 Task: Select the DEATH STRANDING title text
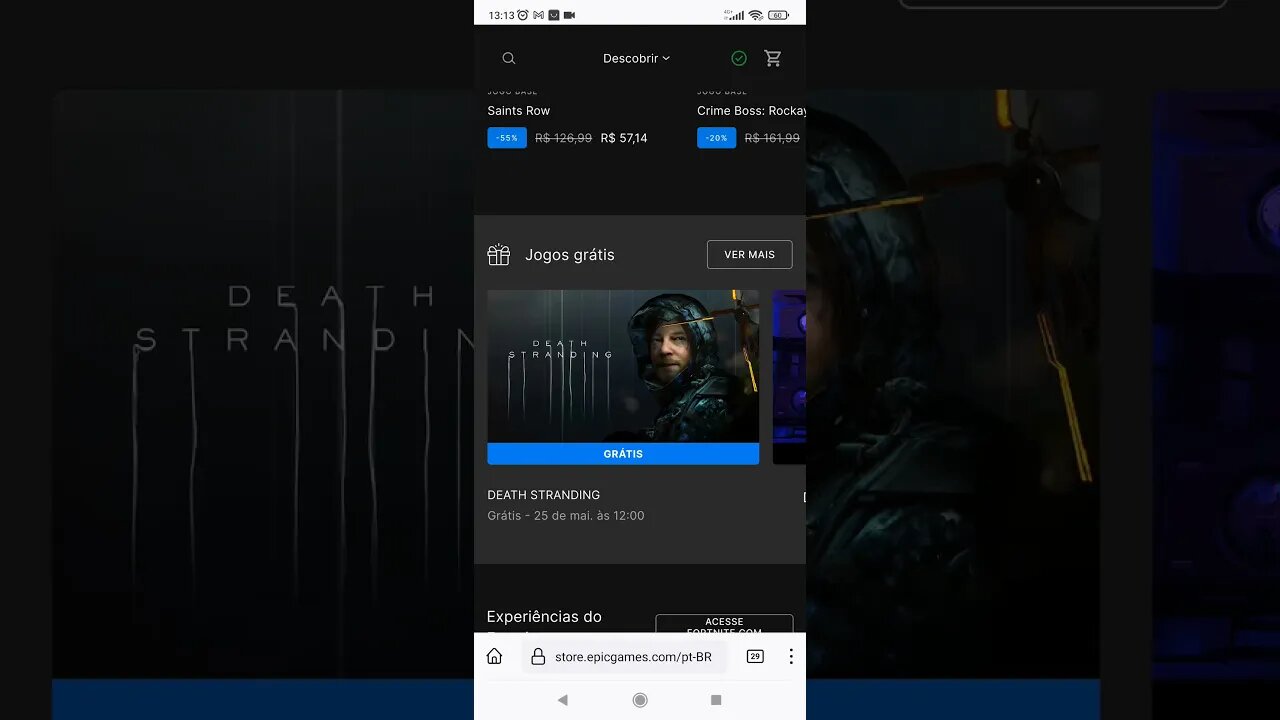click(x=544, y=495)
